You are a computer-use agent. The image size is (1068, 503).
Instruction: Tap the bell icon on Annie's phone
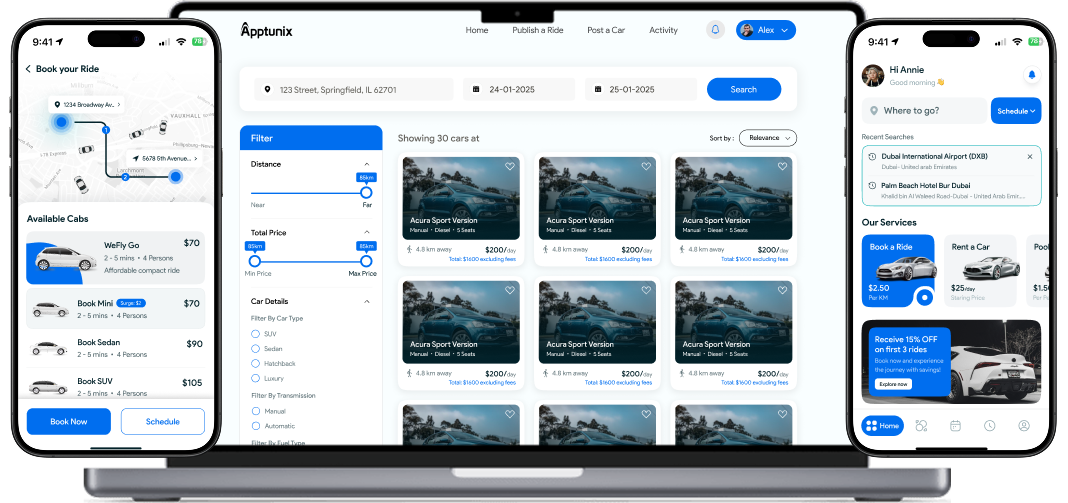1031,75
